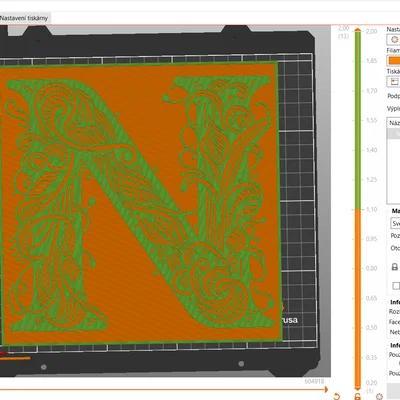Click the 1,10 layer height label
400x400 pixels.
click(x=371, y=209)
